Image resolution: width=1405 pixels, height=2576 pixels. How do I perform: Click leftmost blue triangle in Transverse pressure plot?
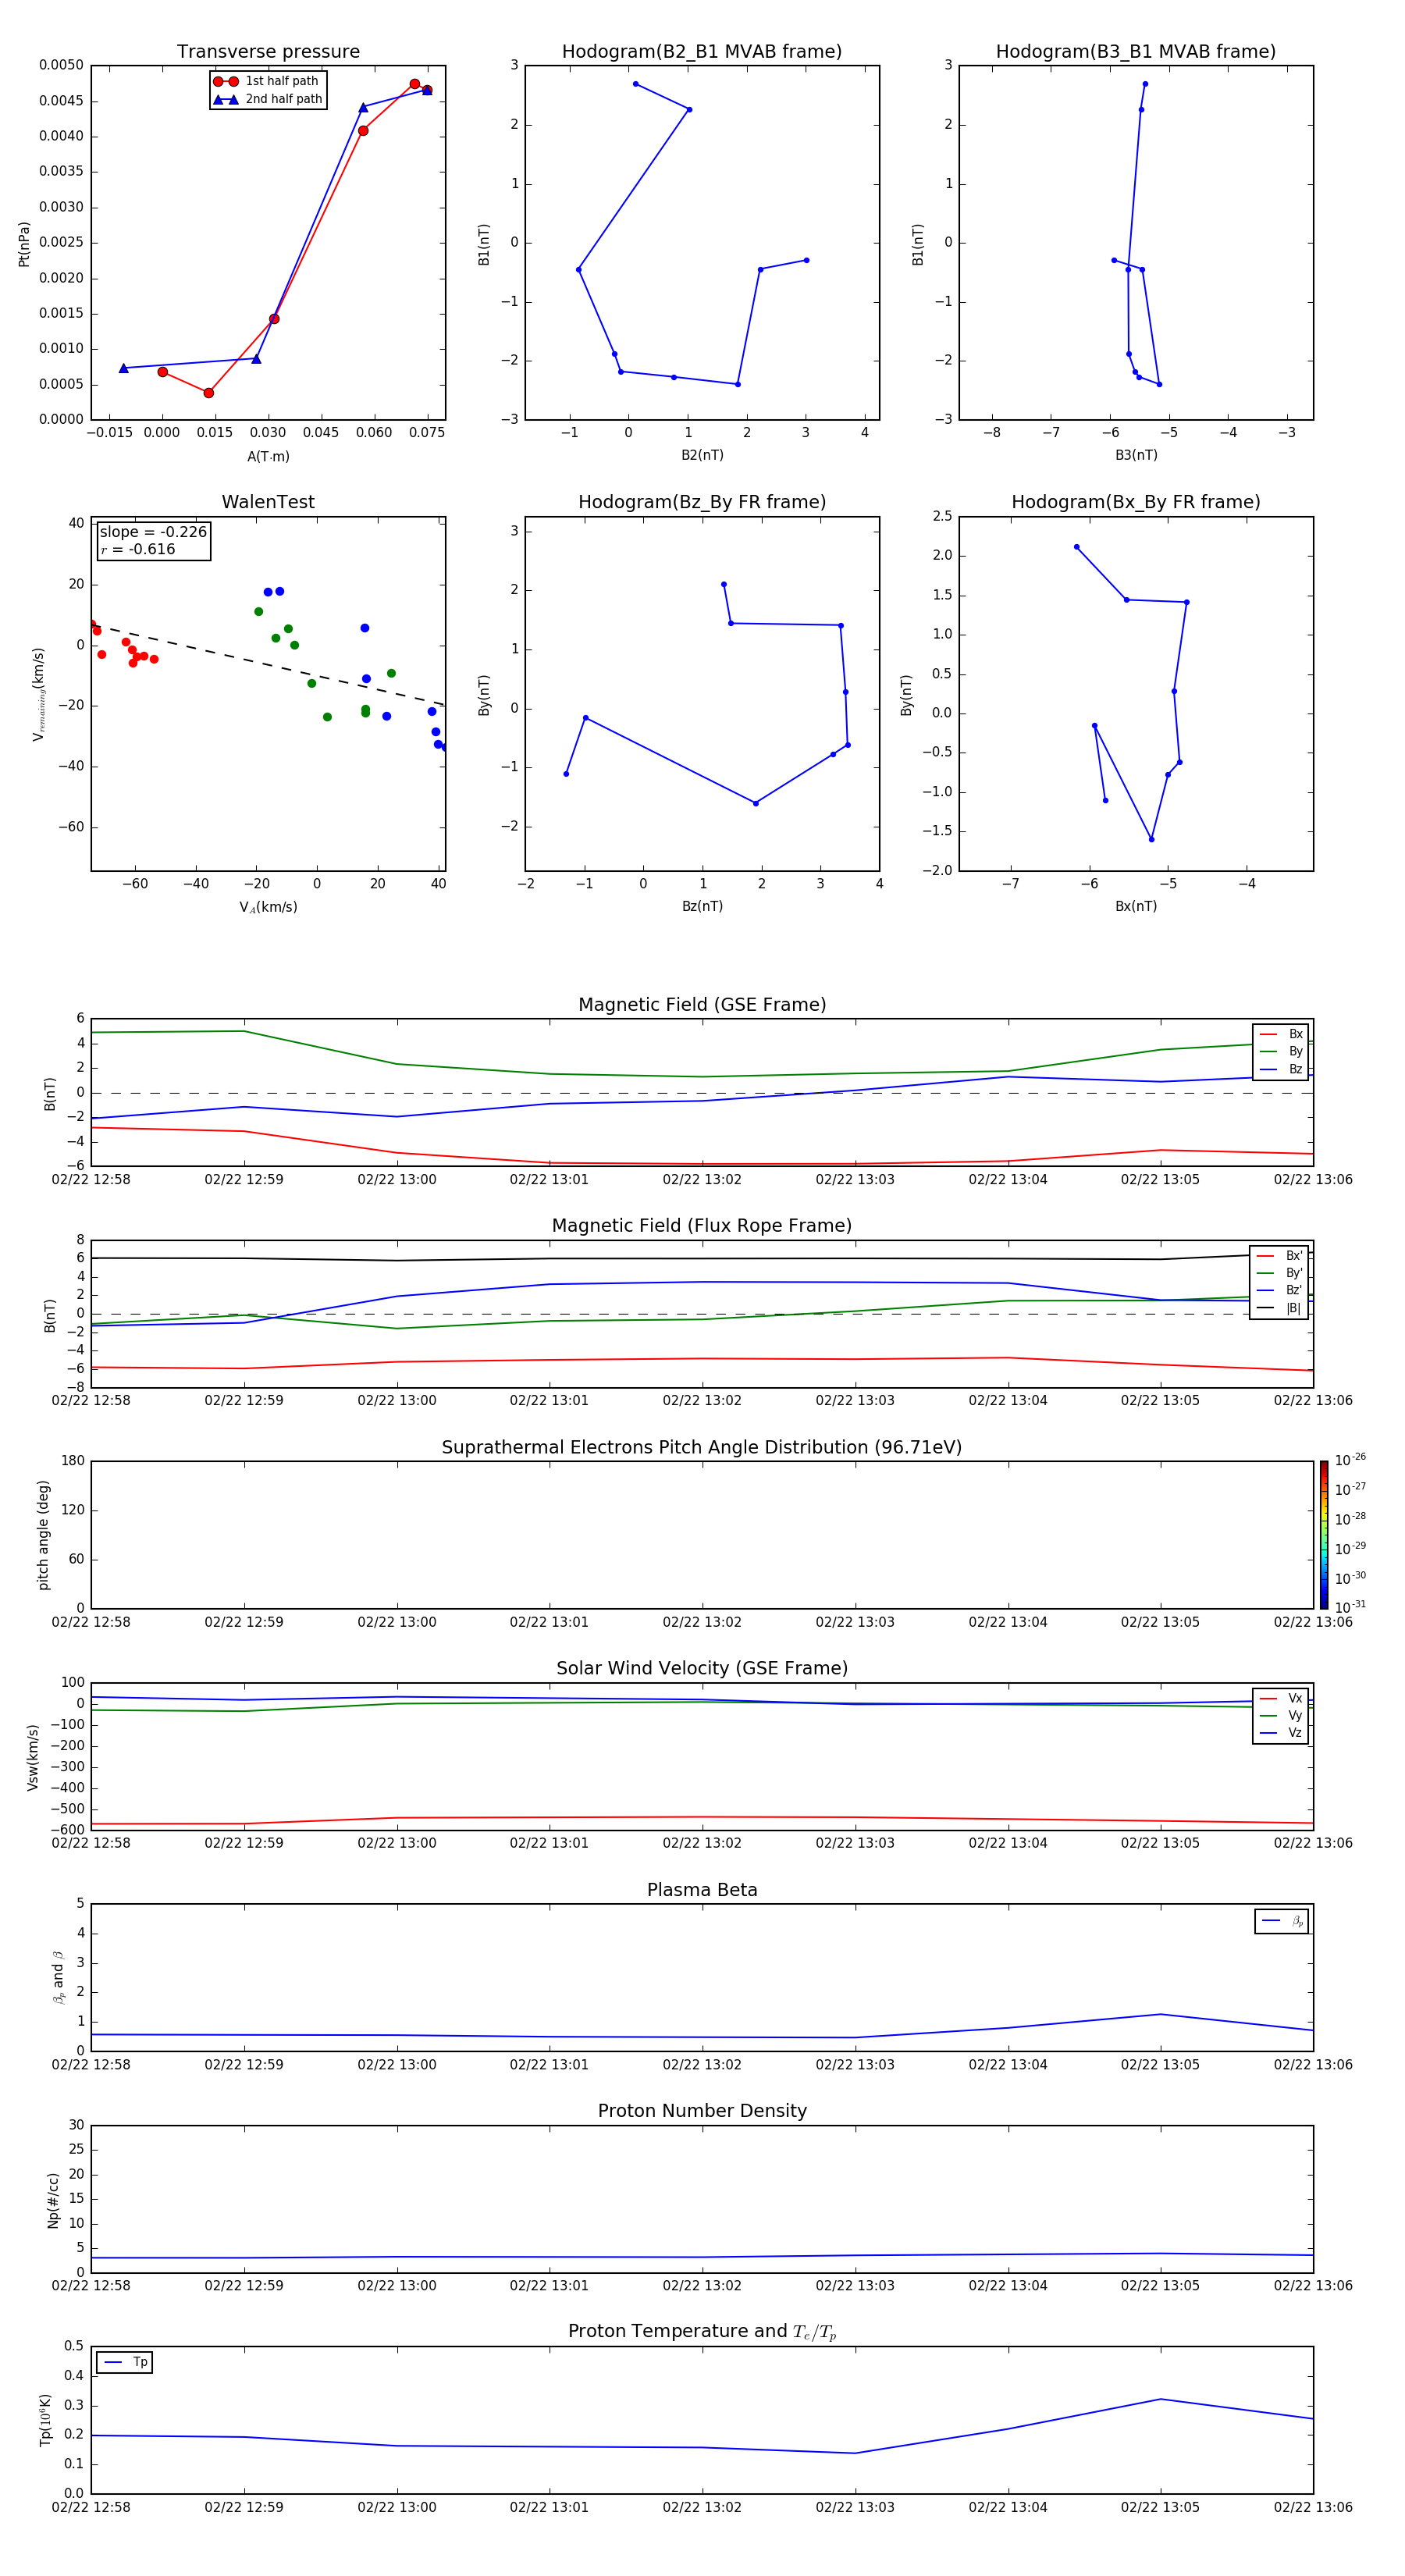point(124,368)
